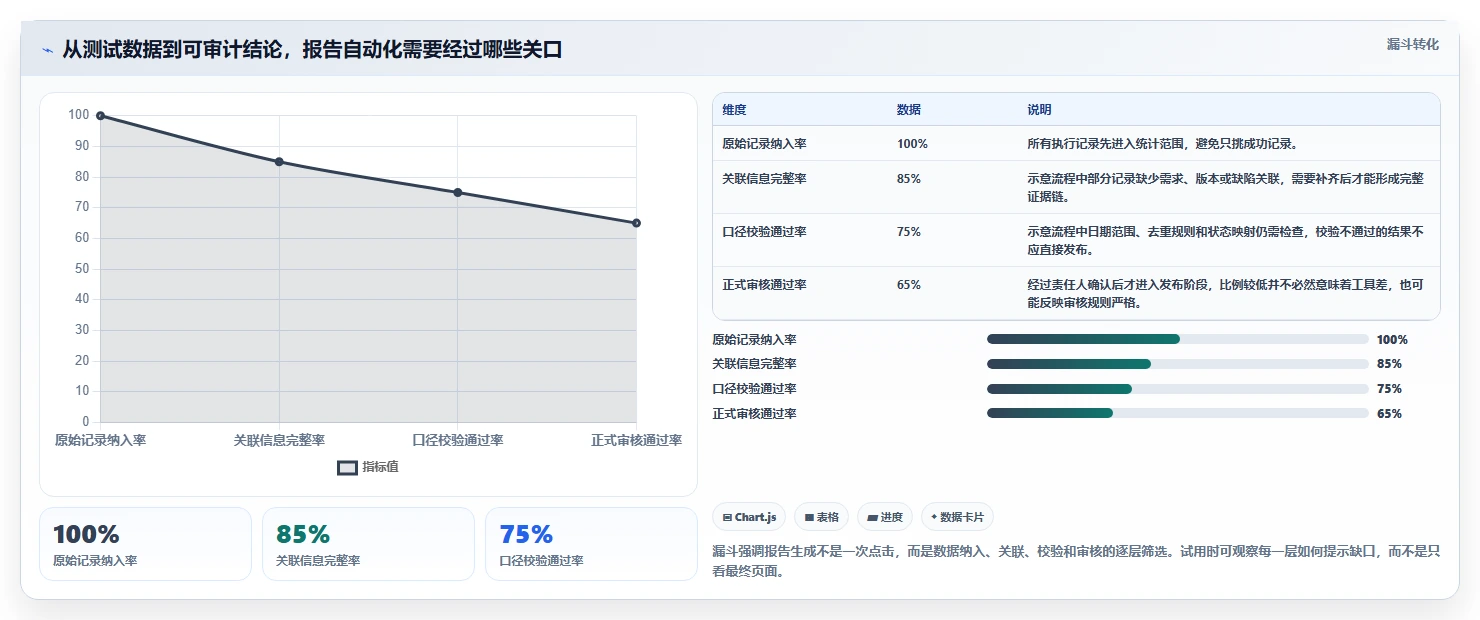Click the 口径校验通过率 cell in the table
Viewport: 1480px width, 620px height.
(764, 232)
